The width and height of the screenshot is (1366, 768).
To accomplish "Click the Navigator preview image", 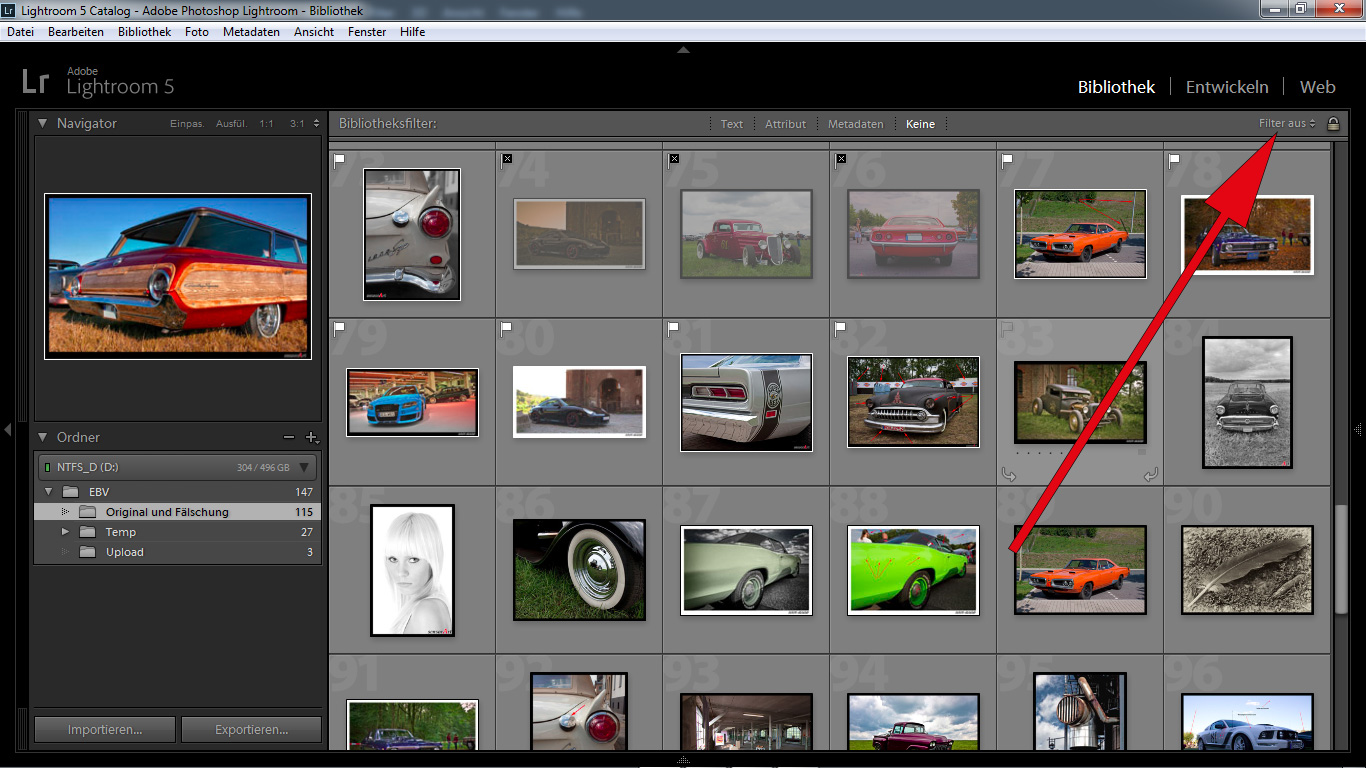I will [x=178, y=276].
